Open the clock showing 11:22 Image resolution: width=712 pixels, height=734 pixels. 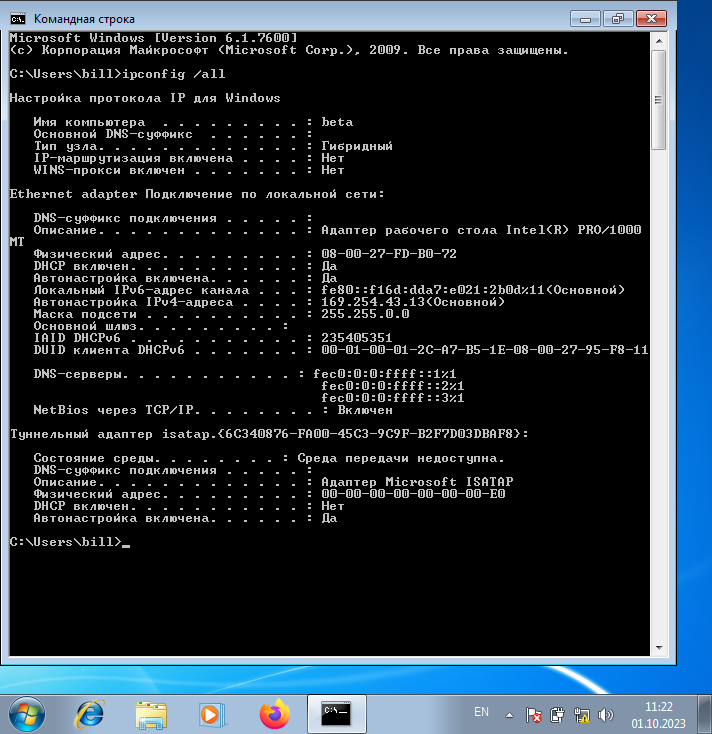658,715
